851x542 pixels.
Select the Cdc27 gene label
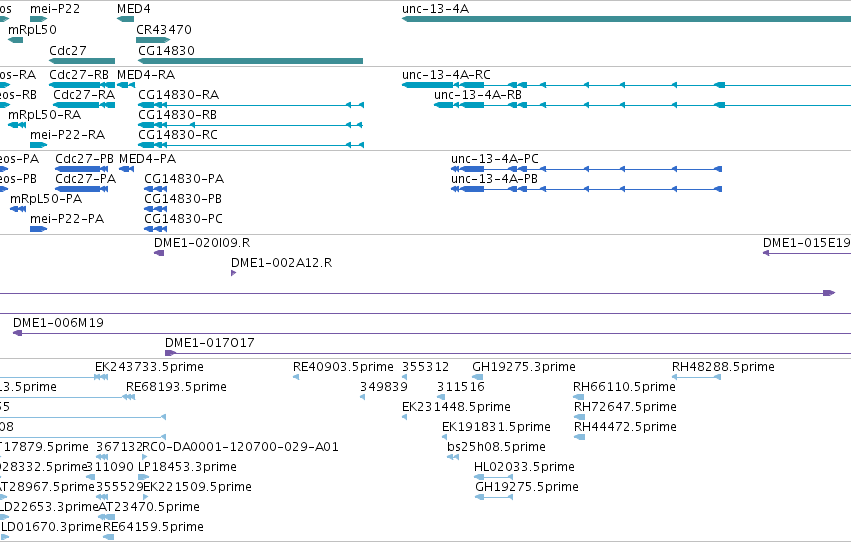click(68, 50)
